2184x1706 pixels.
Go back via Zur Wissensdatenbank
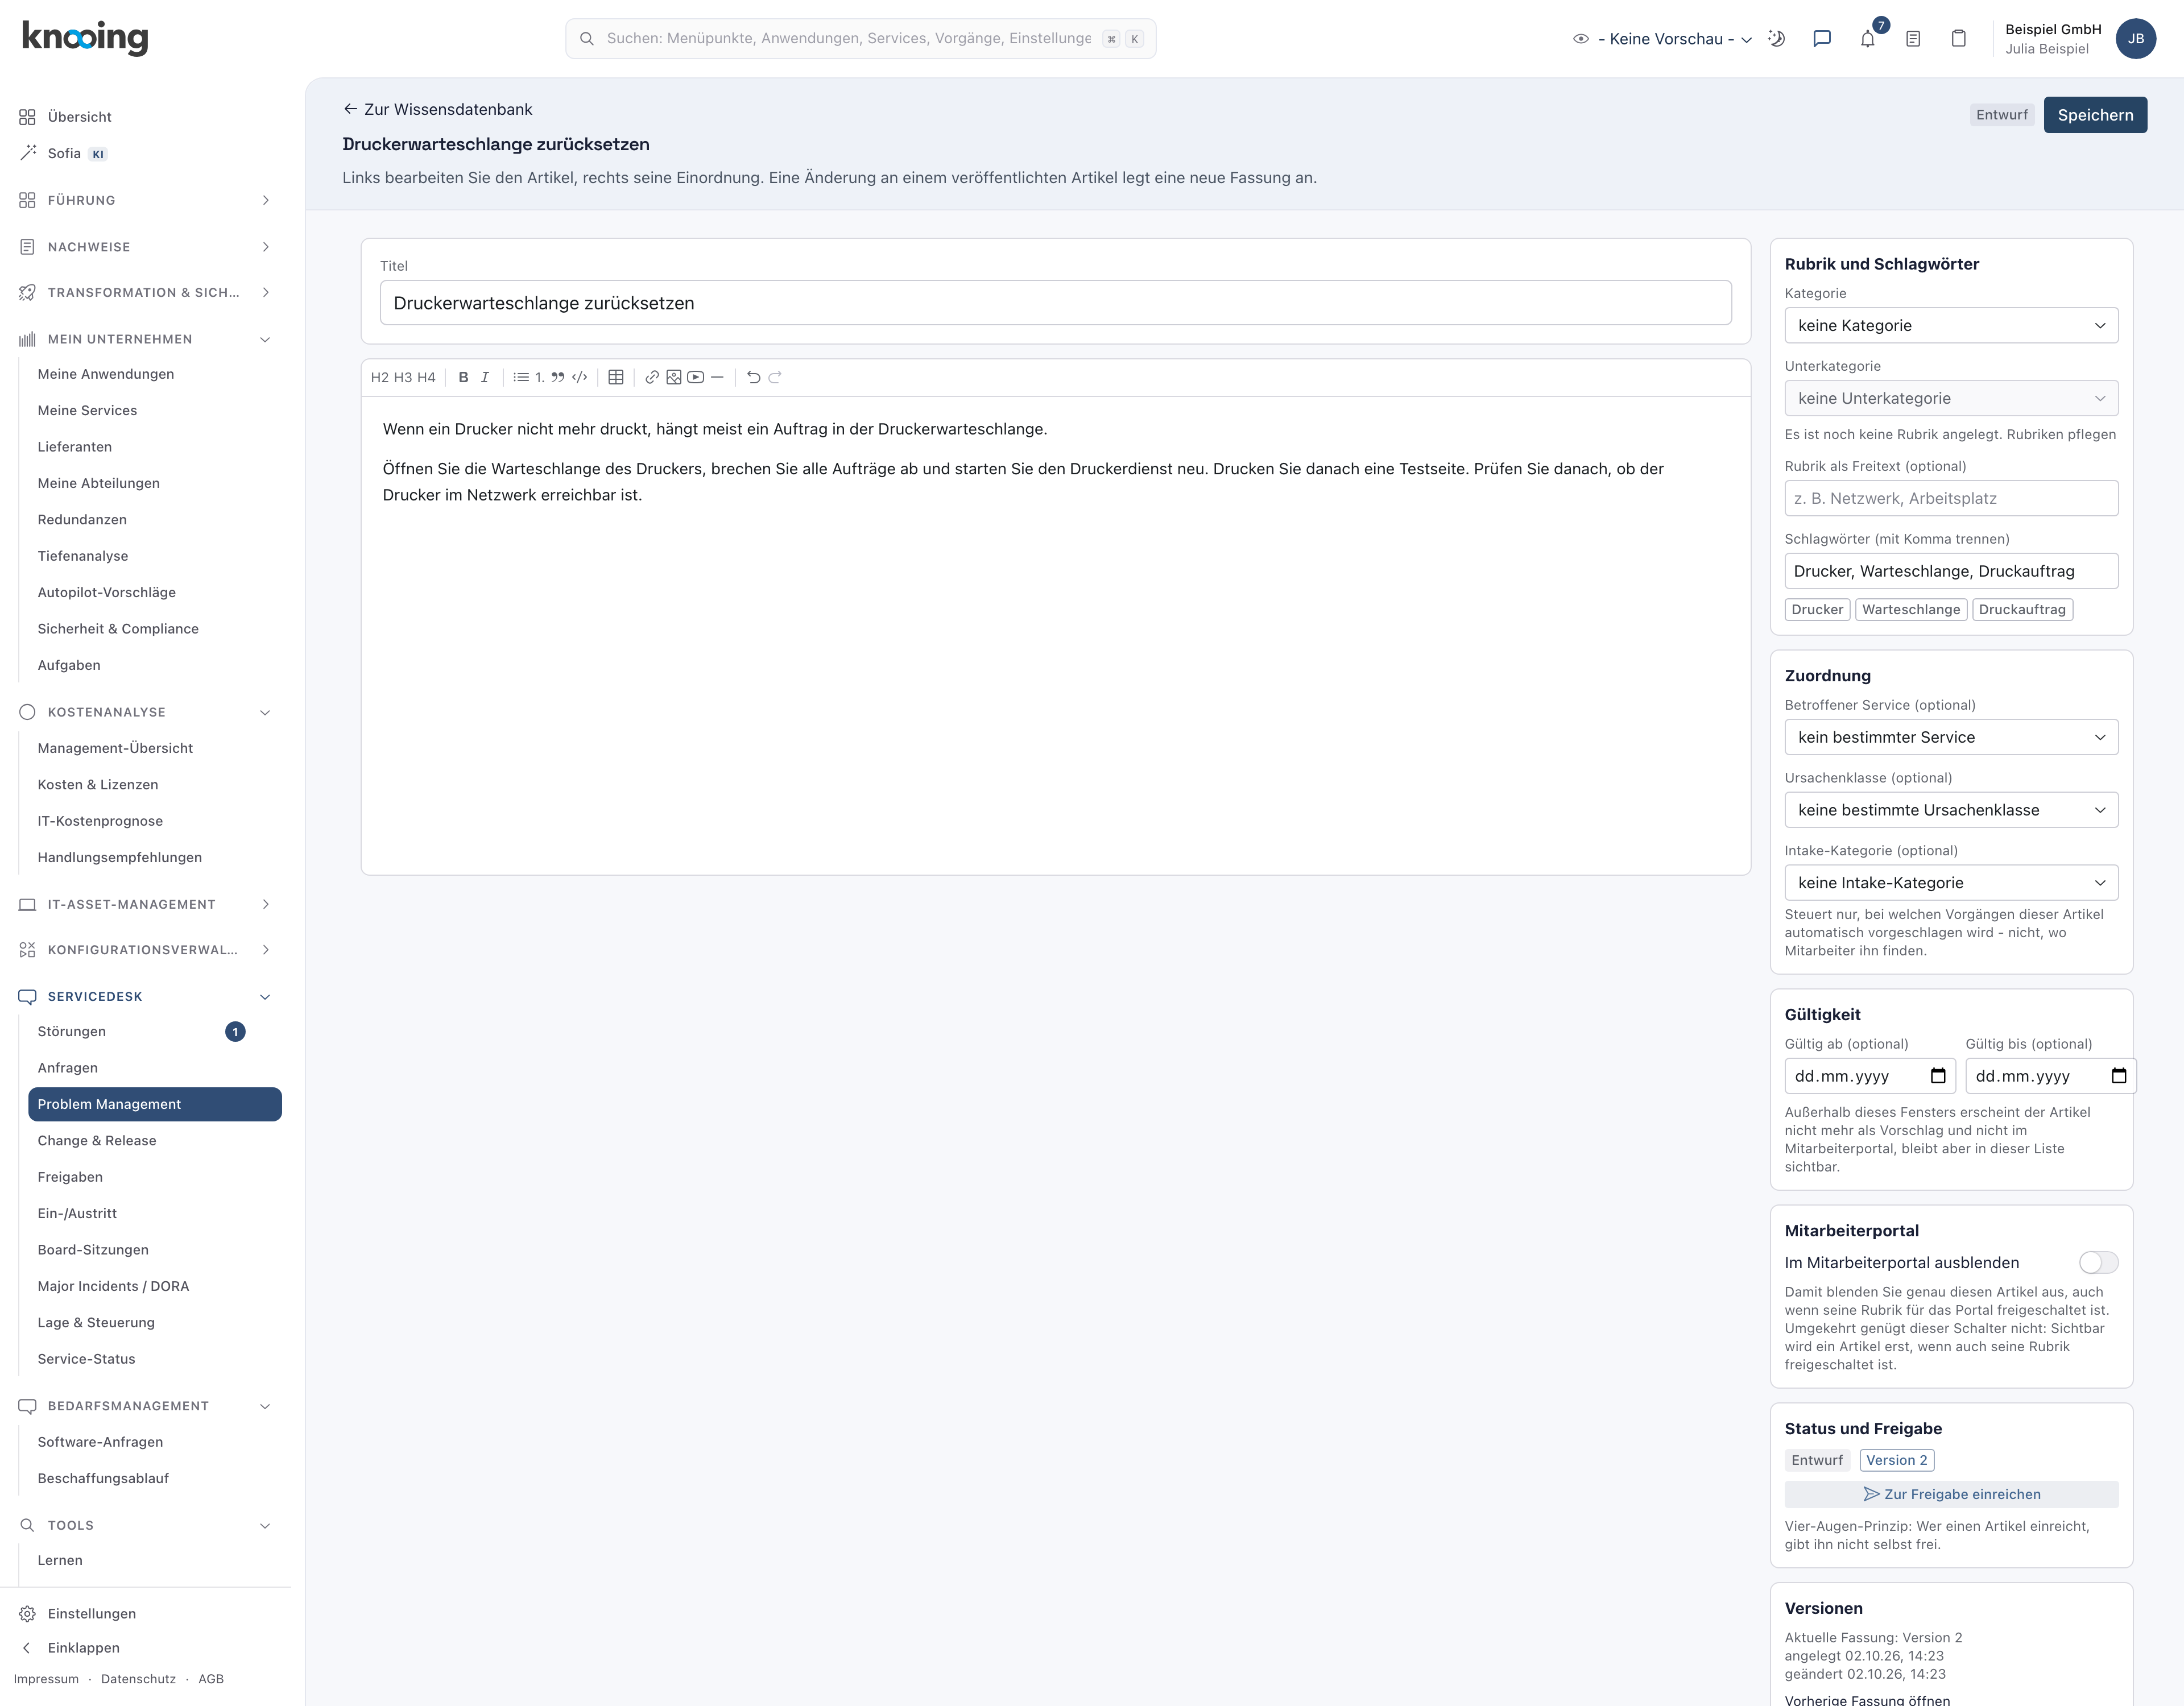click(x=438, y=109)
